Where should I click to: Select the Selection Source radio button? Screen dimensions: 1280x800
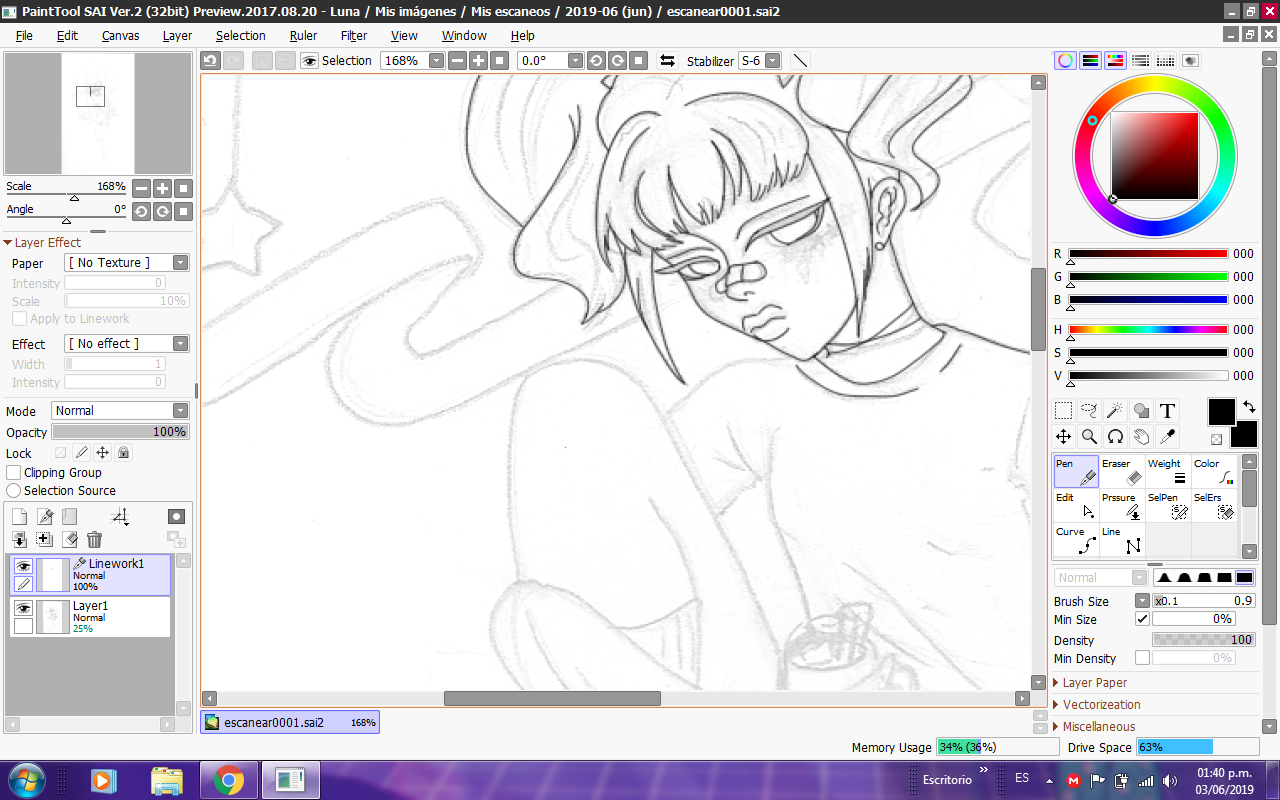(14, 491)
